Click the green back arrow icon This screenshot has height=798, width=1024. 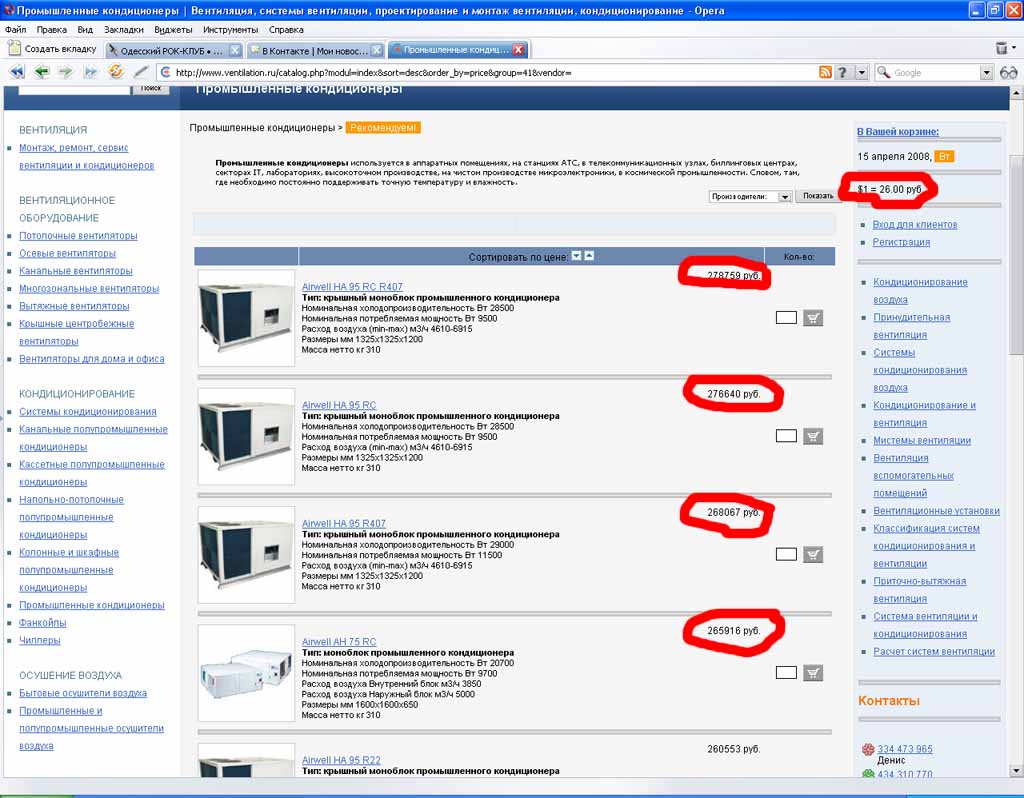pos(41,72)
